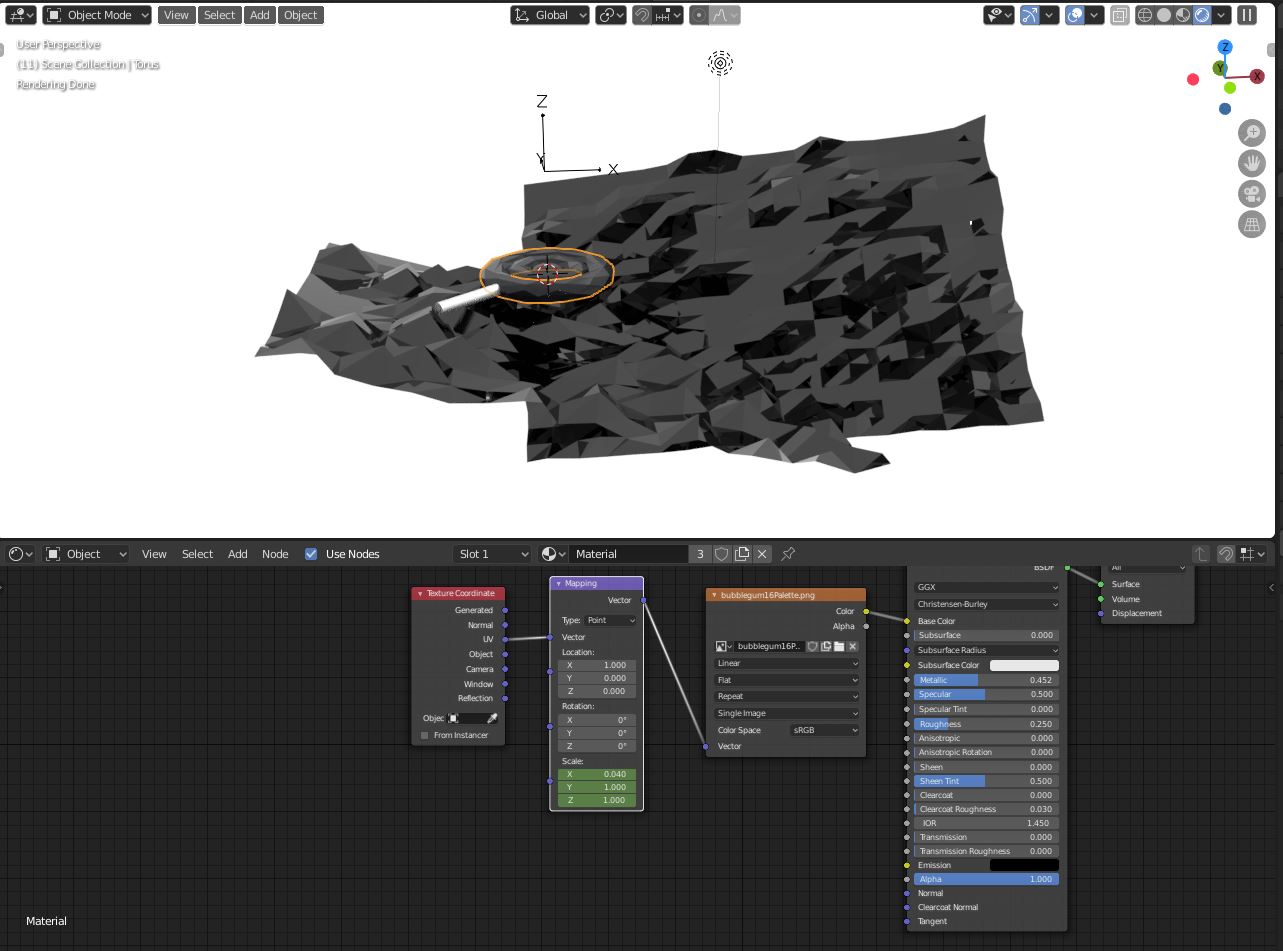Select solid viewport shading mode
The image size is (1283, 951).
1164,15
